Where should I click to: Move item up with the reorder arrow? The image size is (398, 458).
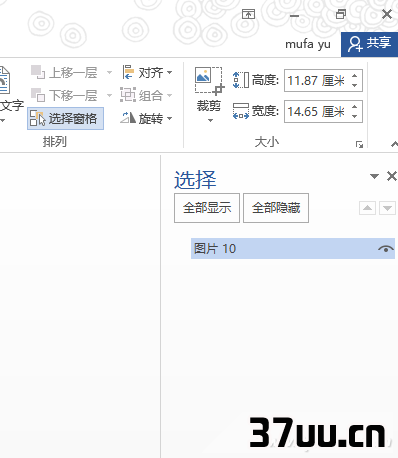pyautogui.click(x=367, y=208)
